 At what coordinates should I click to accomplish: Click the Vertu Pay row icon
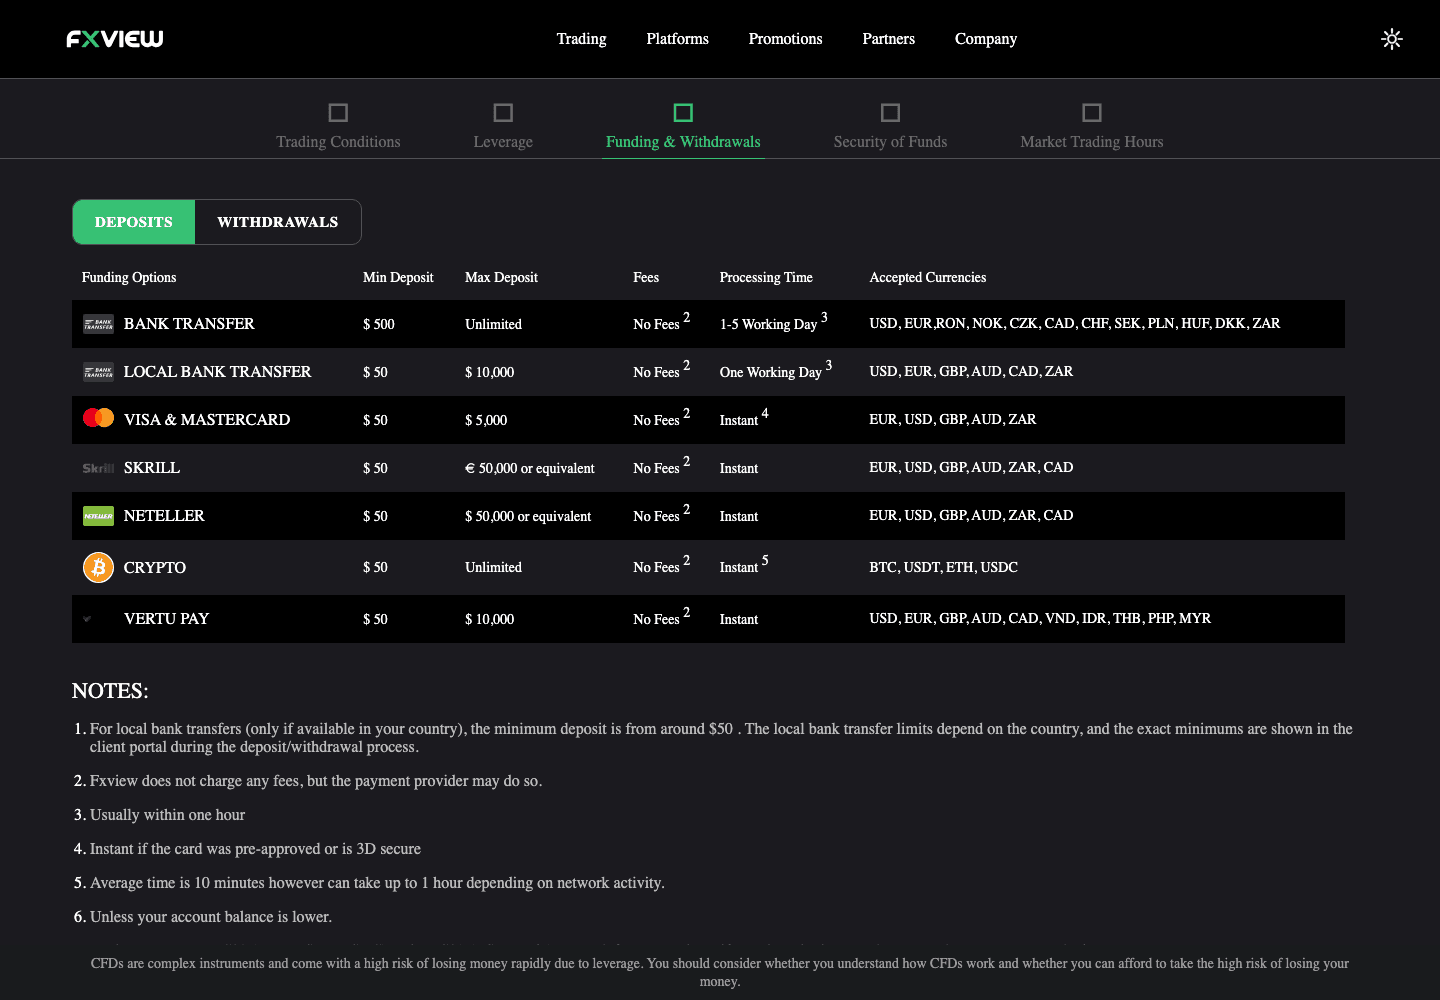[88, 619]
